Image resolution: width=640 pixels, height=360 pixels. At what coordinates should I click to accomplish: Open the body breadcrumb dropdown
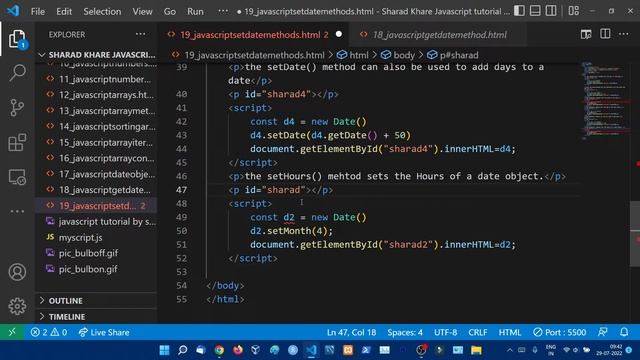click(x=398, y=55)
